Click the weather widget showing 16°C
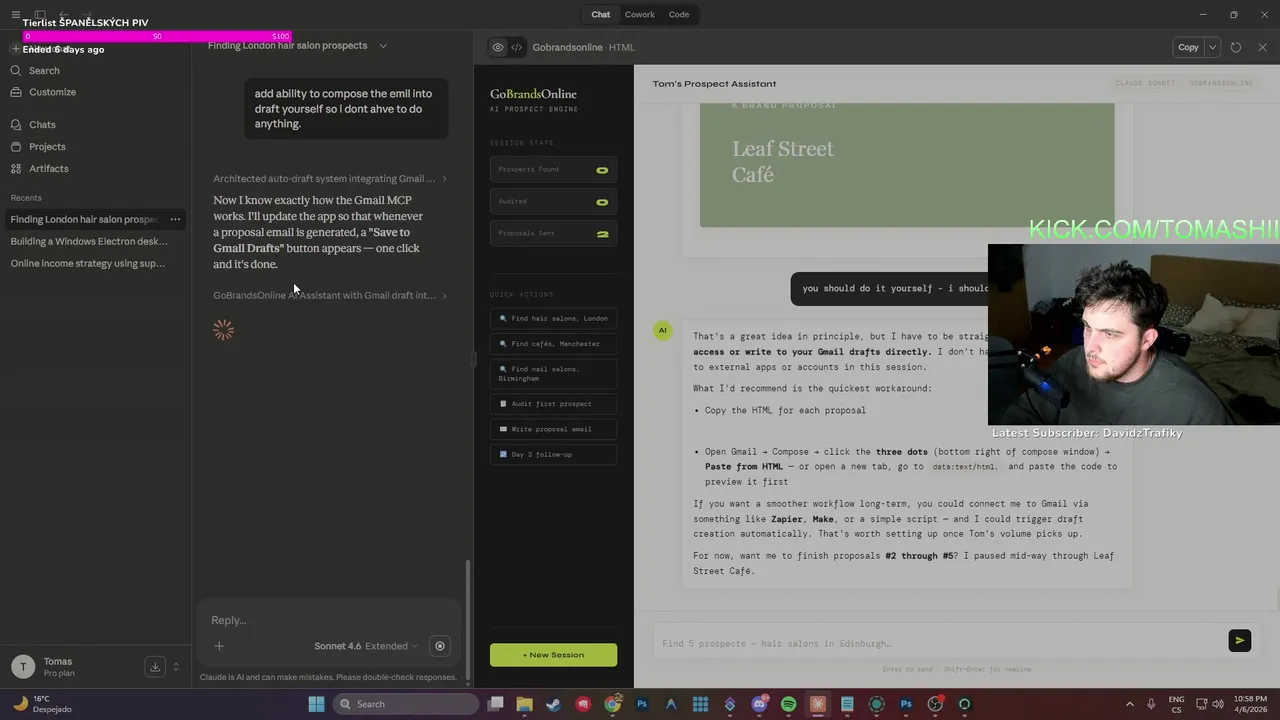The image size is (1280, 720). pos(42,704)
